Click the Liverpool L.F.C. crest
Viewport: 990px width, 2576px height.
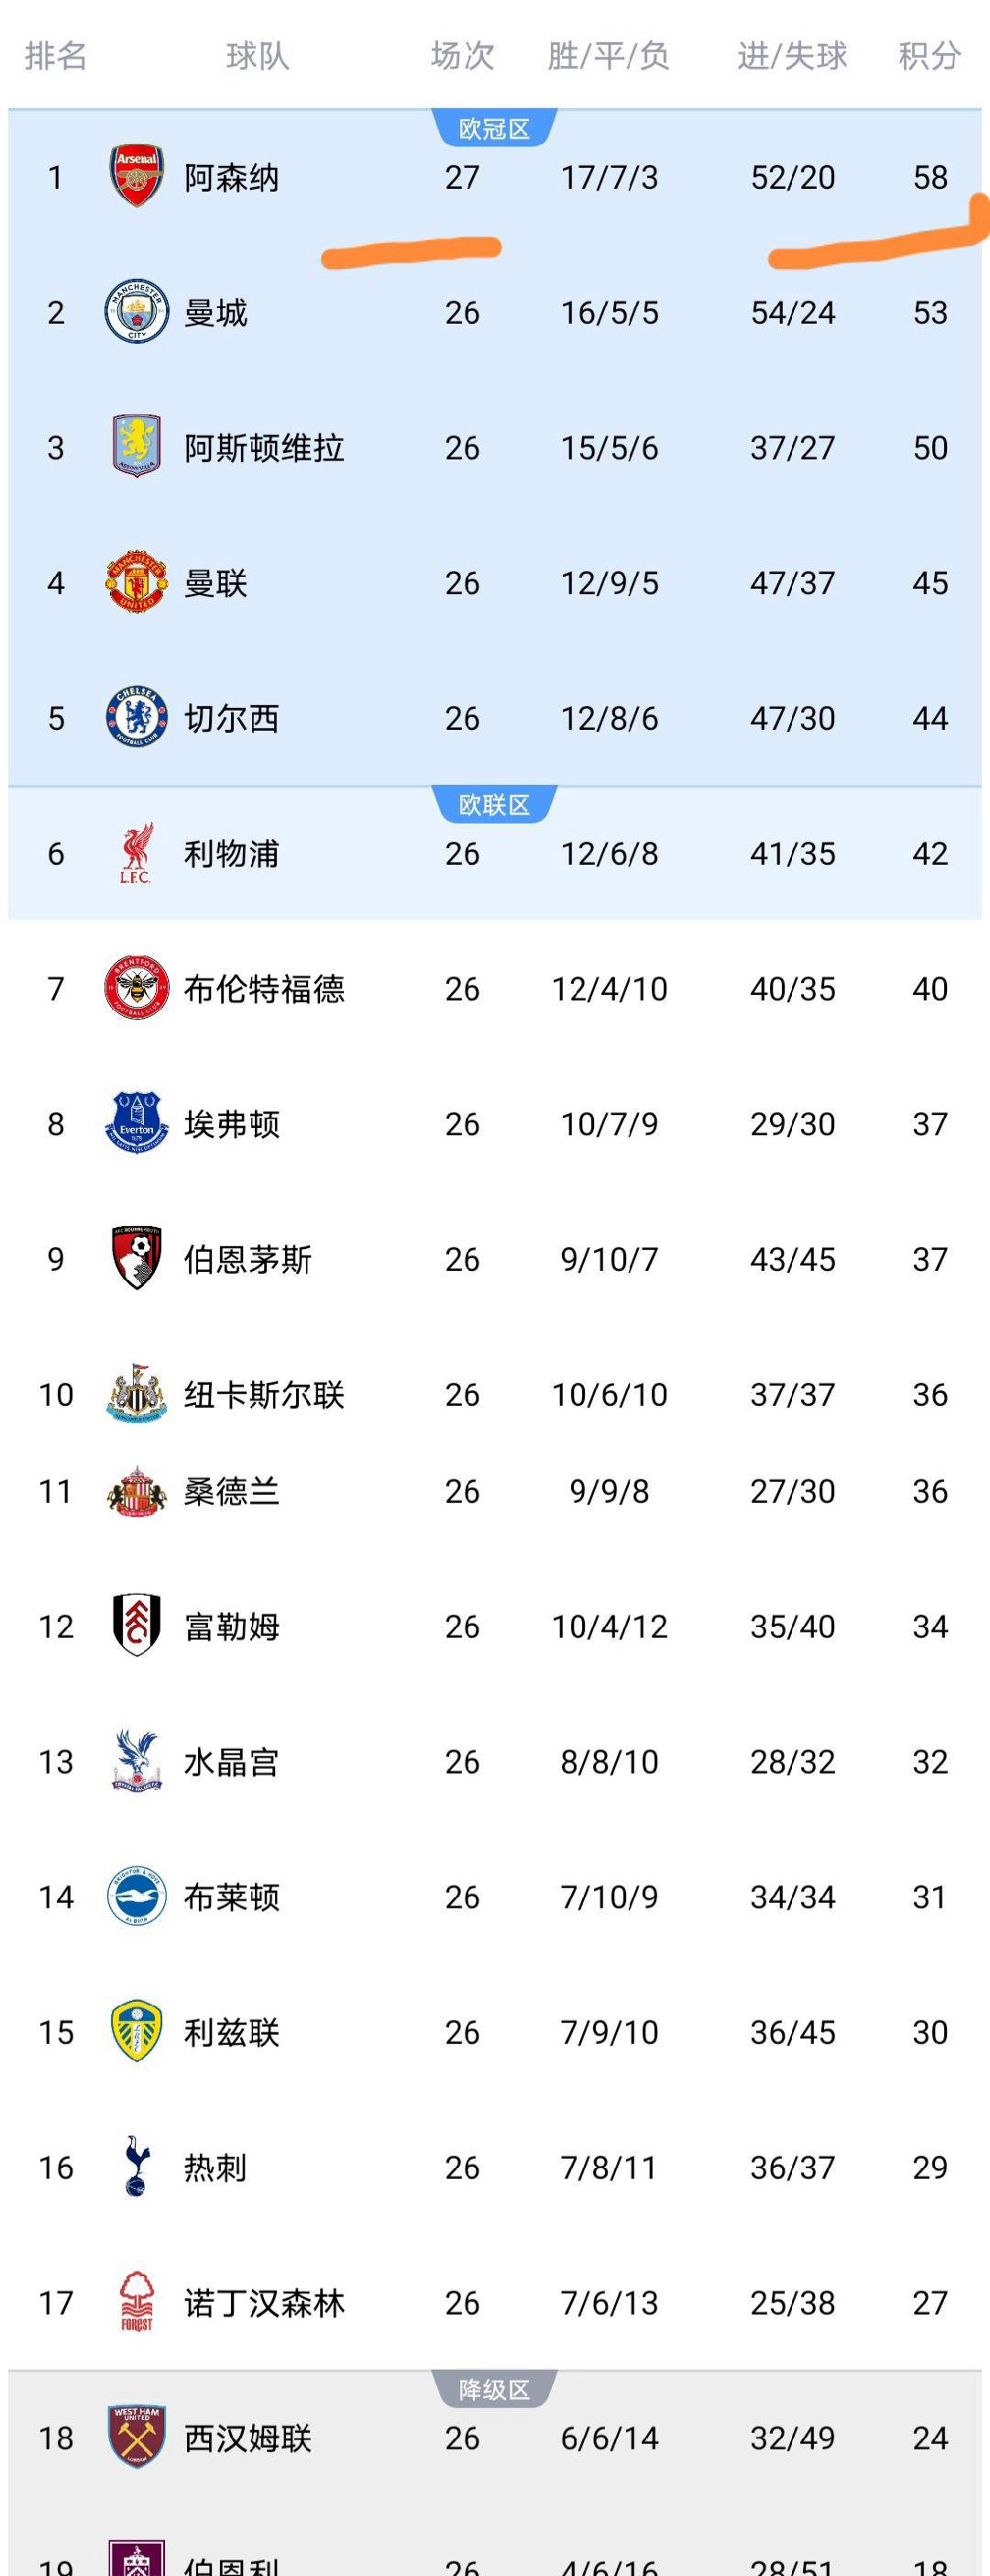point(136,853)
